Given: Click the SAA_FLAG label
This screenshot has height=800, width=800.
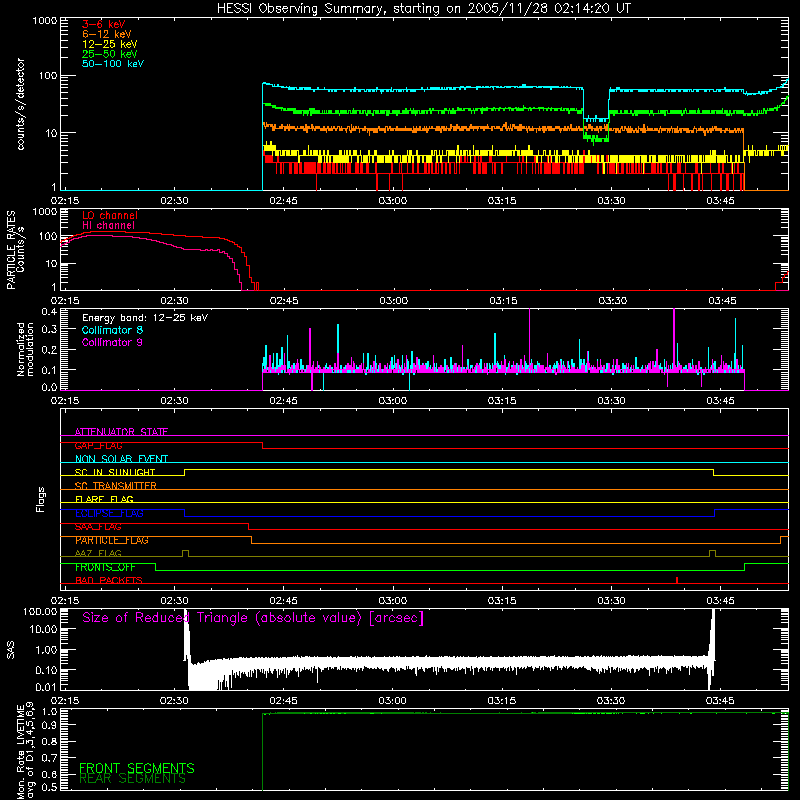Looking at the screenshot, I should 98,527.
